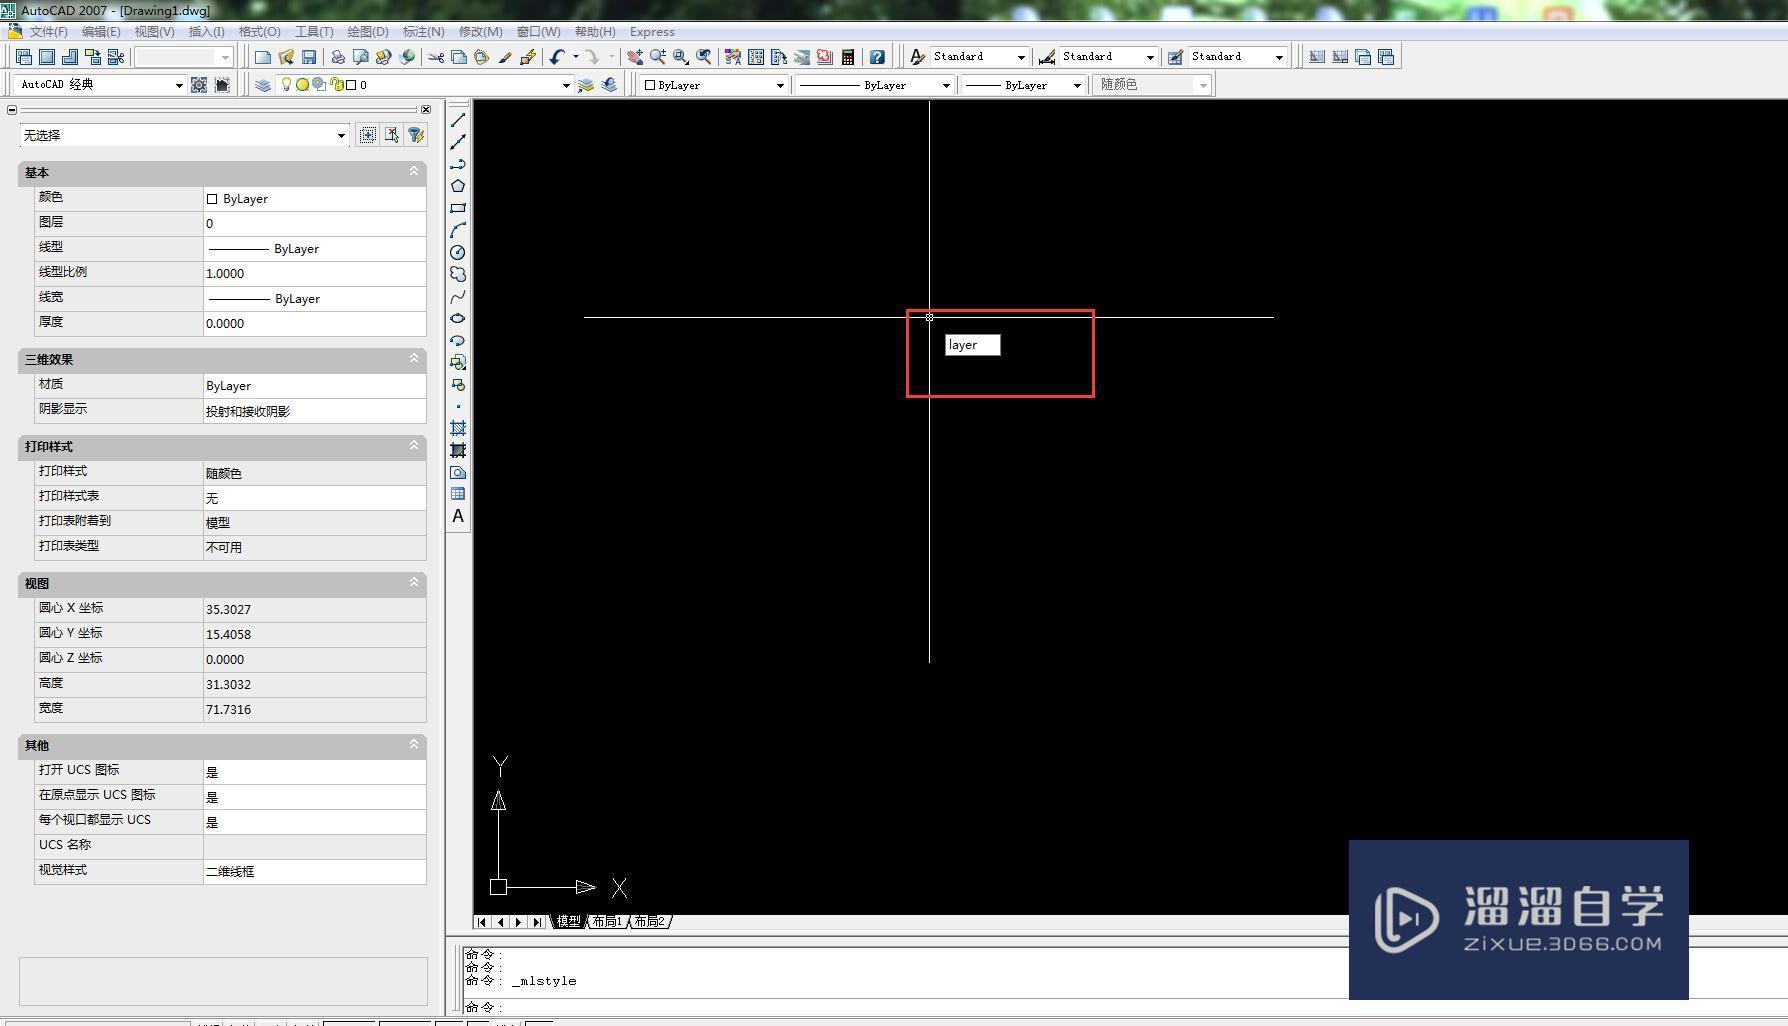Select the Make Block tool
This screenshot has height=1026, width=1788.
458,384
